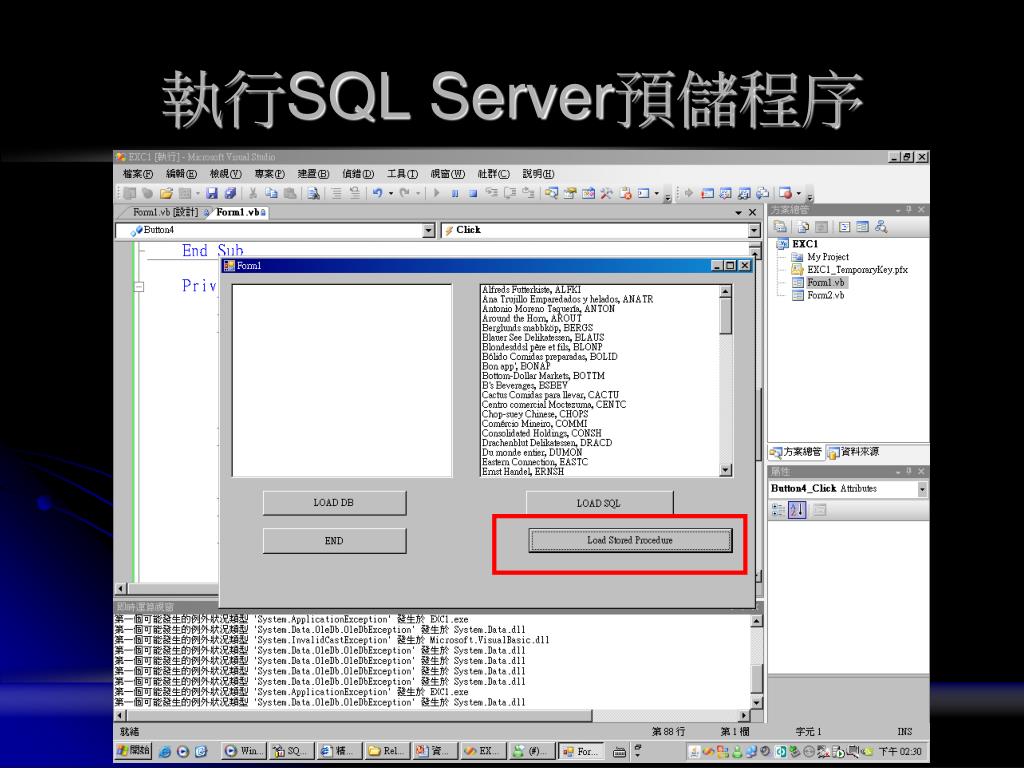Image resolution: width=1024 pixels, height=768 pixels.
Task: Select Form1.vb in Solution Explorer tree
Action: pyautogui.click(x=825, y=283)
